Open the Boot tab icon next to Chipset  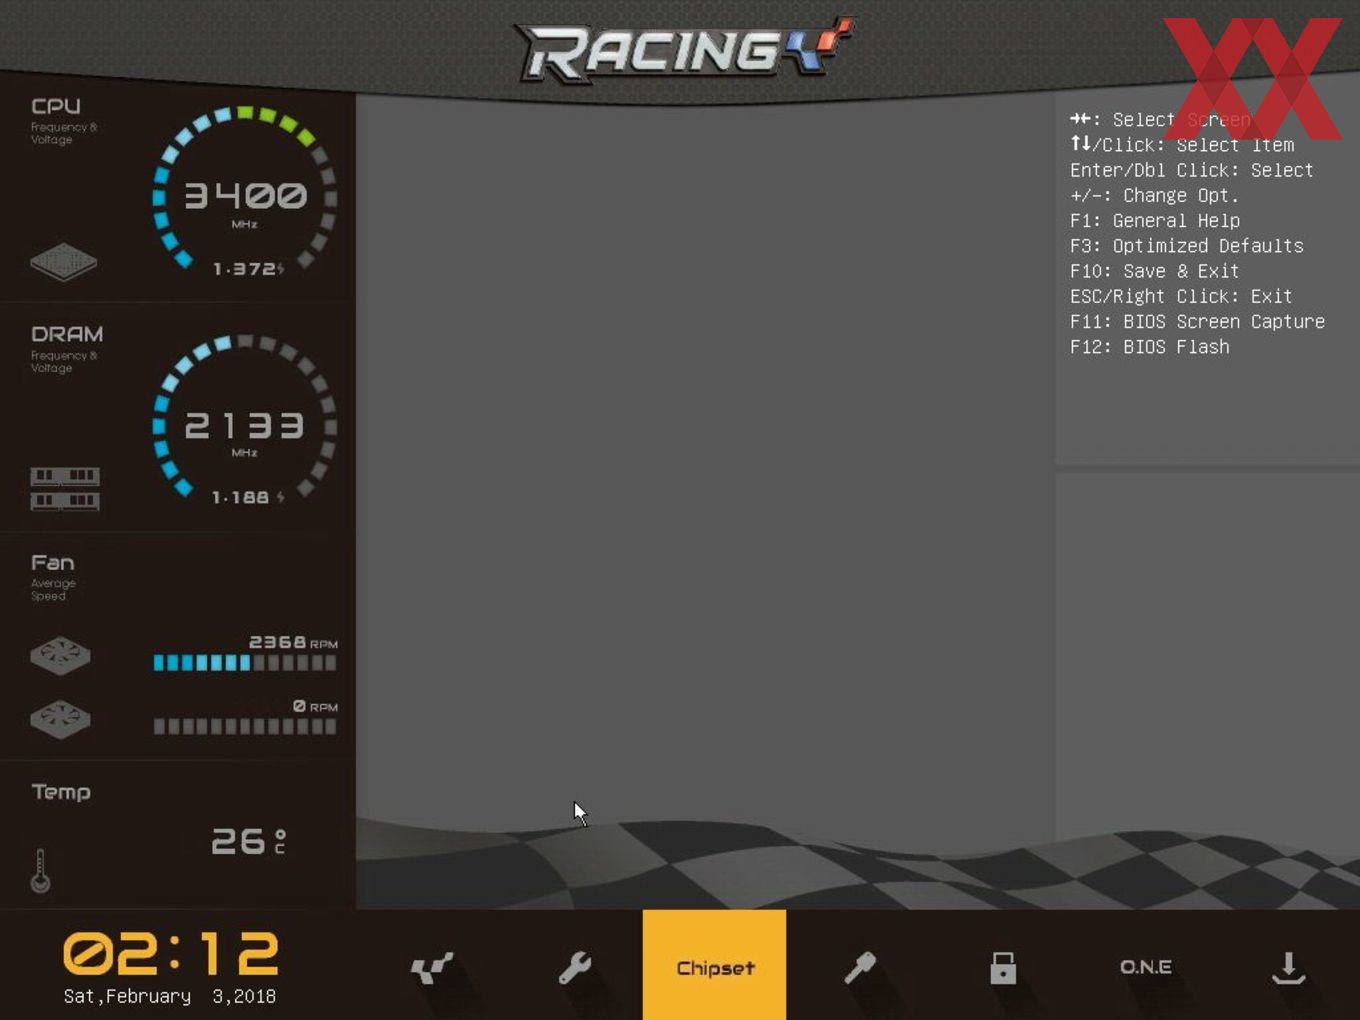(859, 967)
